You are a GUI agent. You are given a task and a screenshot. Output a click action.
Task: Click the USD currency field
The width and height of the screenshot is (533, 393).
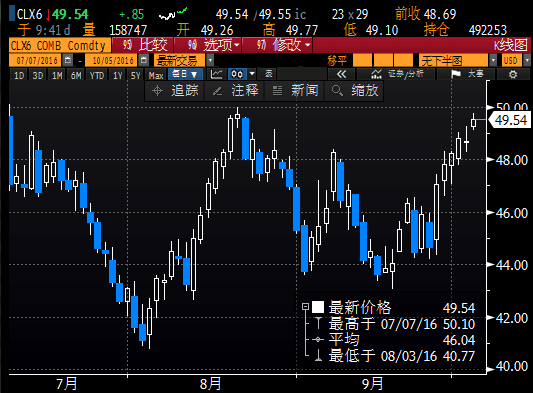tap(512, 61)
